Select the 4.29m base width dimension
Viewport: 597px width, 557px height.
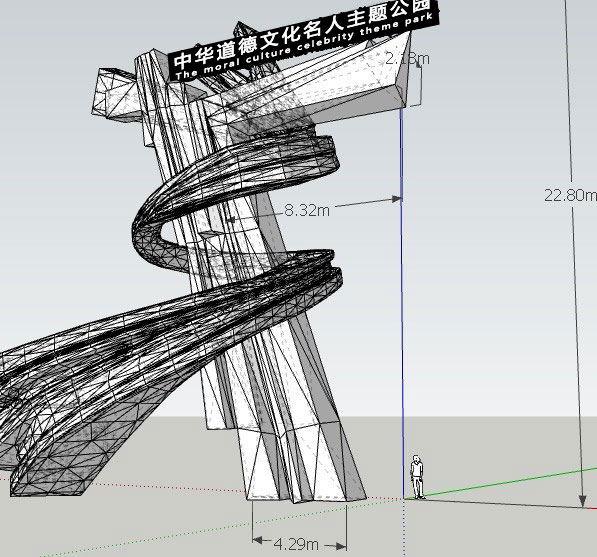(x=296, y=544)
